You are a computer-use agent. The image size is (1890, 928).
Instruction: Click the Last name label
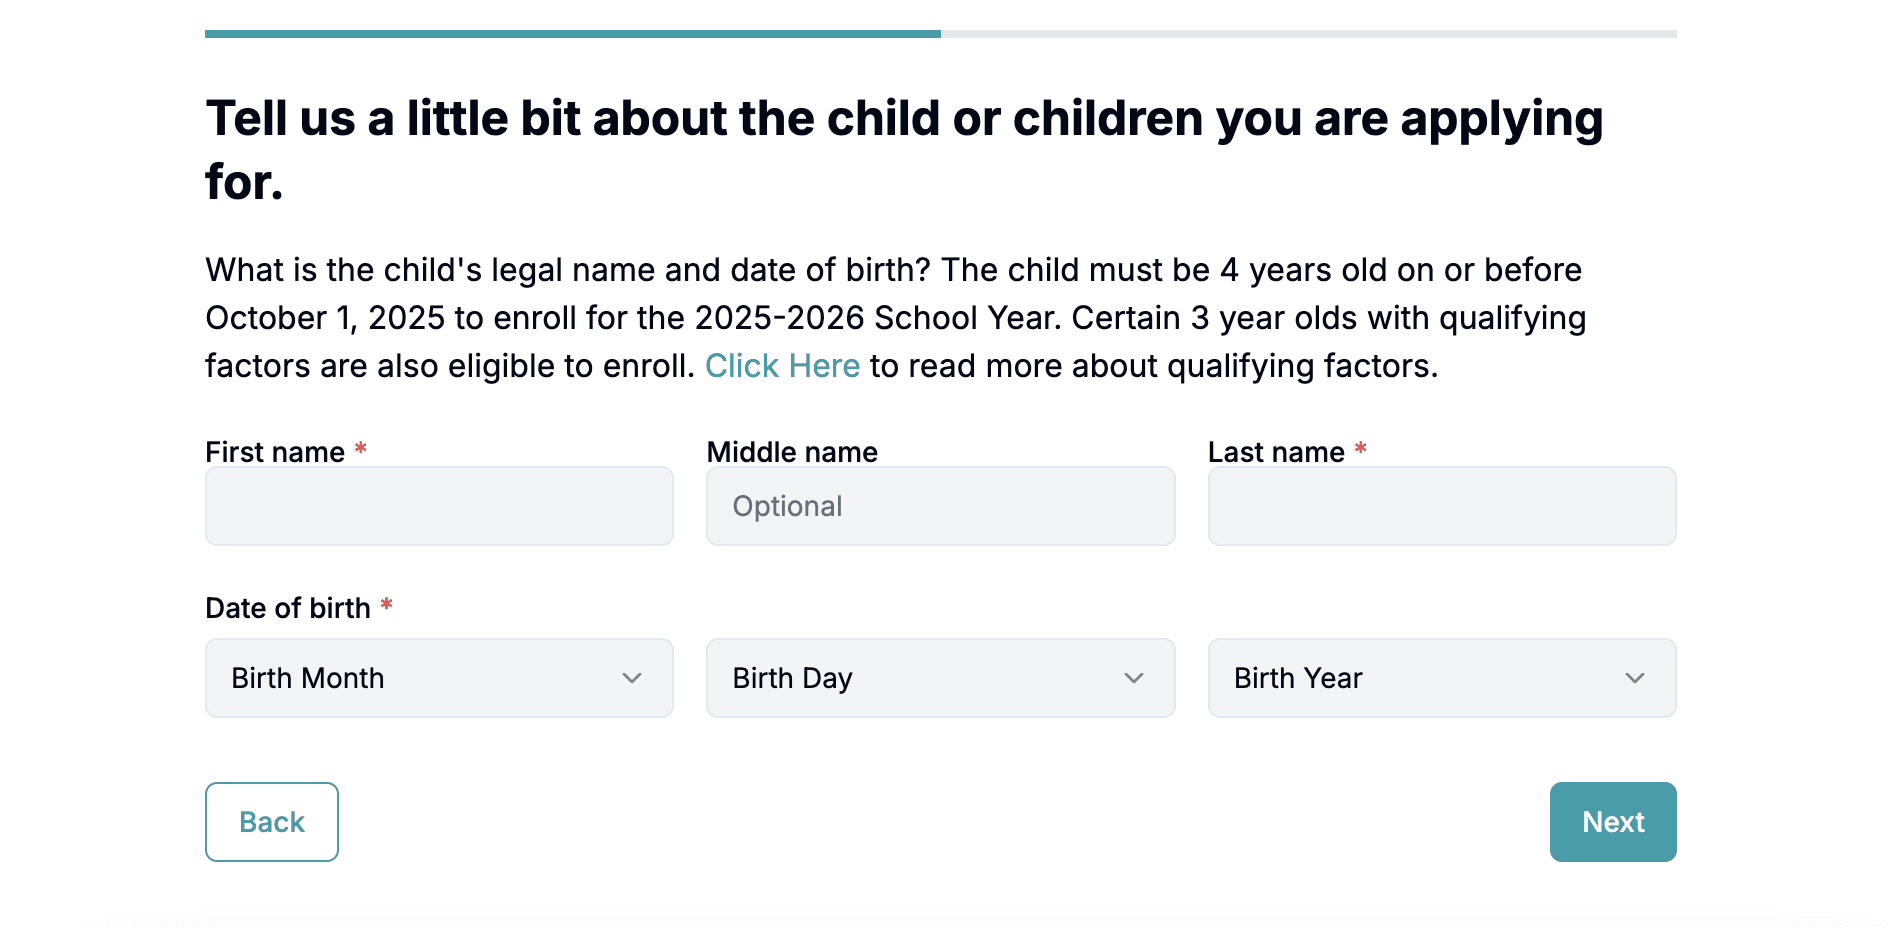[1276, 452]
